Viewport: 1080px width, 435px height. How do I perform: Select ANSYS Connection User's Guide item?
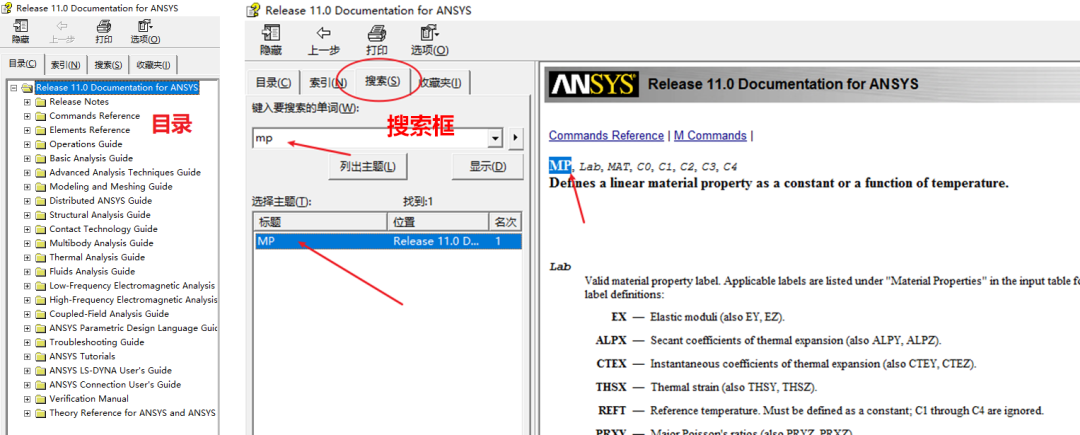pos(115,384)
